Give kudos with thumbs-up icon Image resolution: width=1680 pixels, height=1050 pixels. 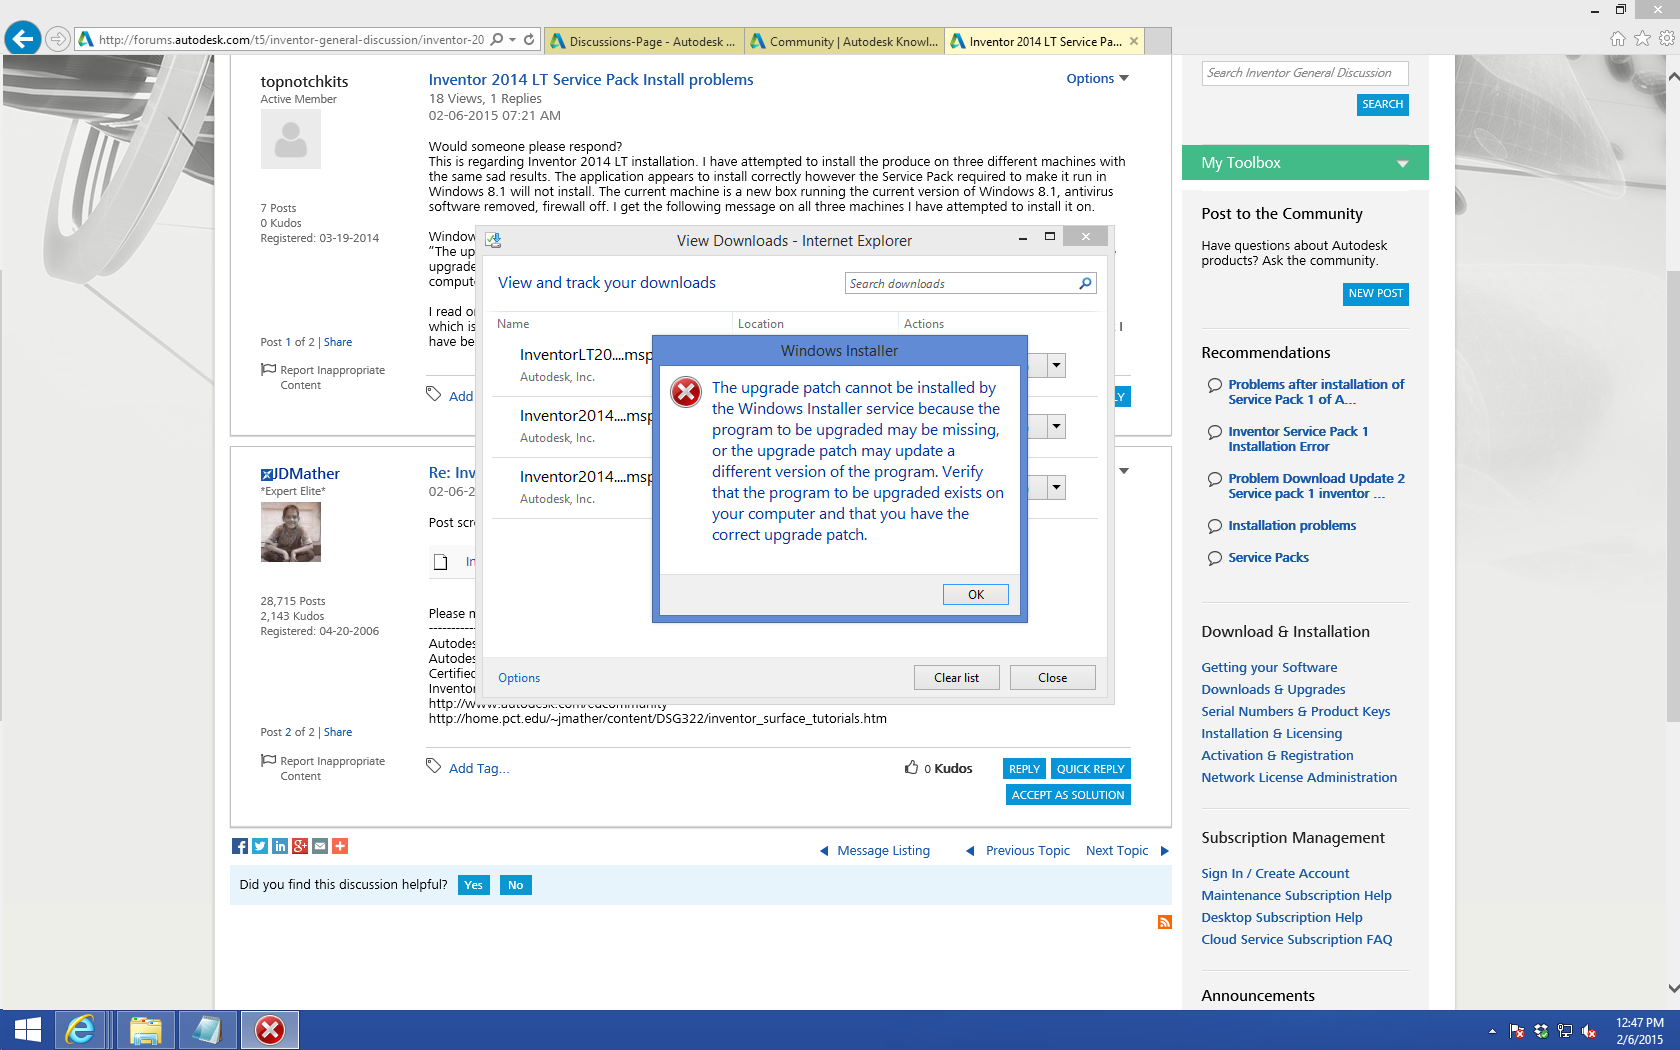[911, 767]
